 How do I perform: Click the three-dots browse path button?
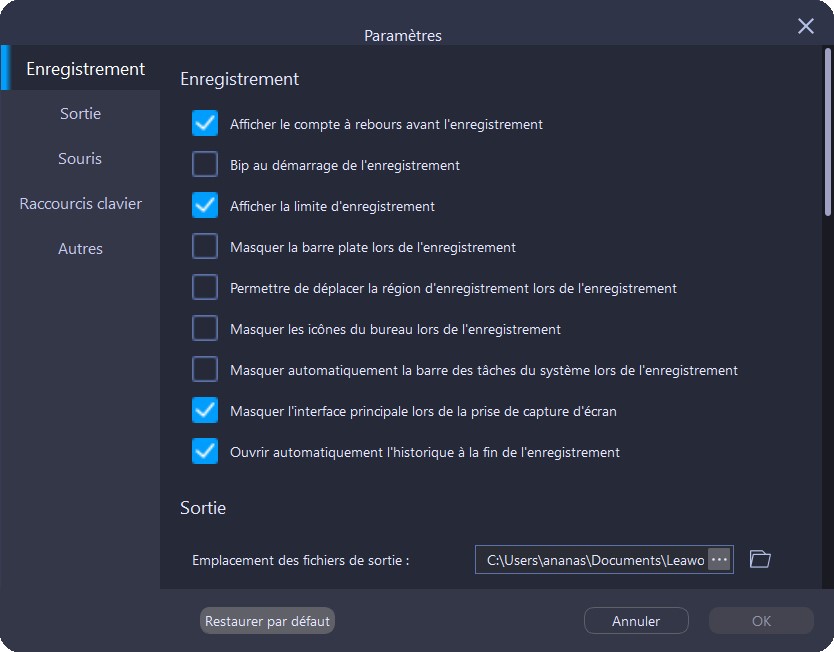point(719,559)
